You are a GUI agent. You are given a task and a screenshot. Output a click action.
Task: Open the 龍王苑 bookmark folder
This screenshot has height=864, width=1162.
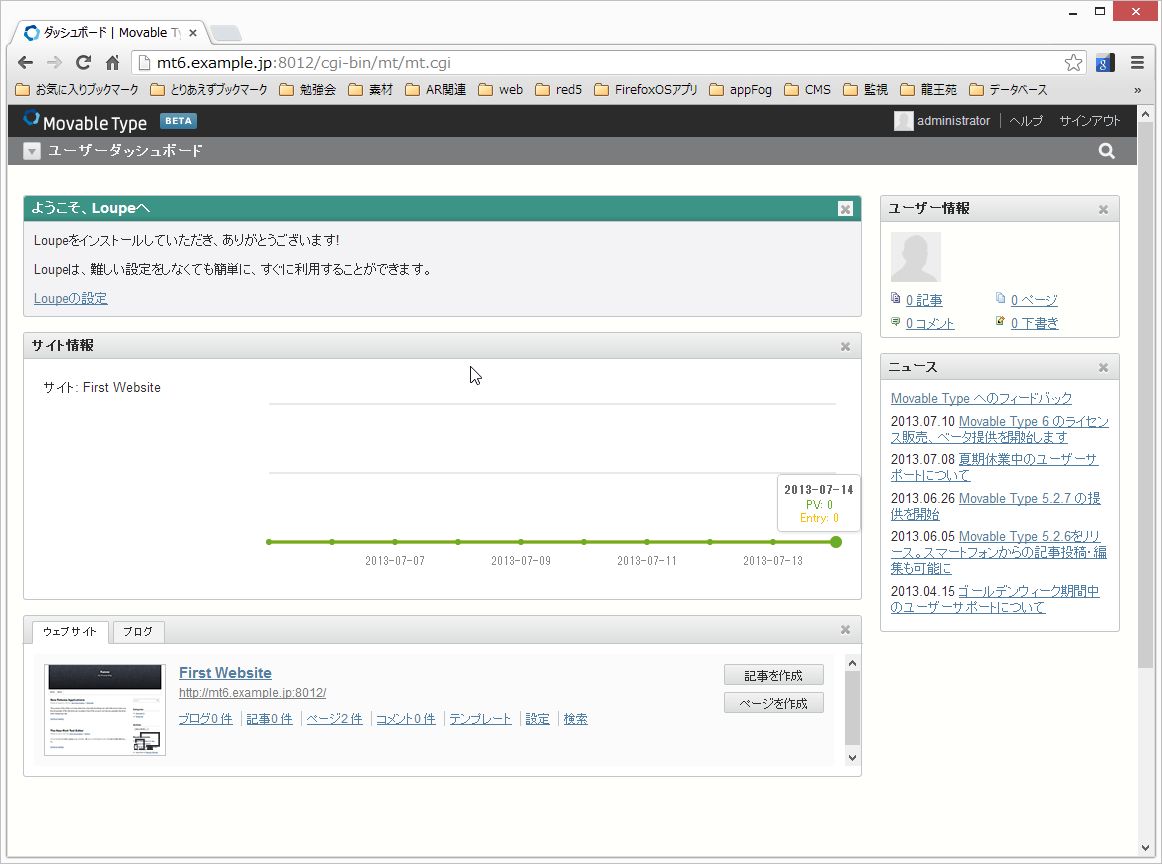(929, 90)
